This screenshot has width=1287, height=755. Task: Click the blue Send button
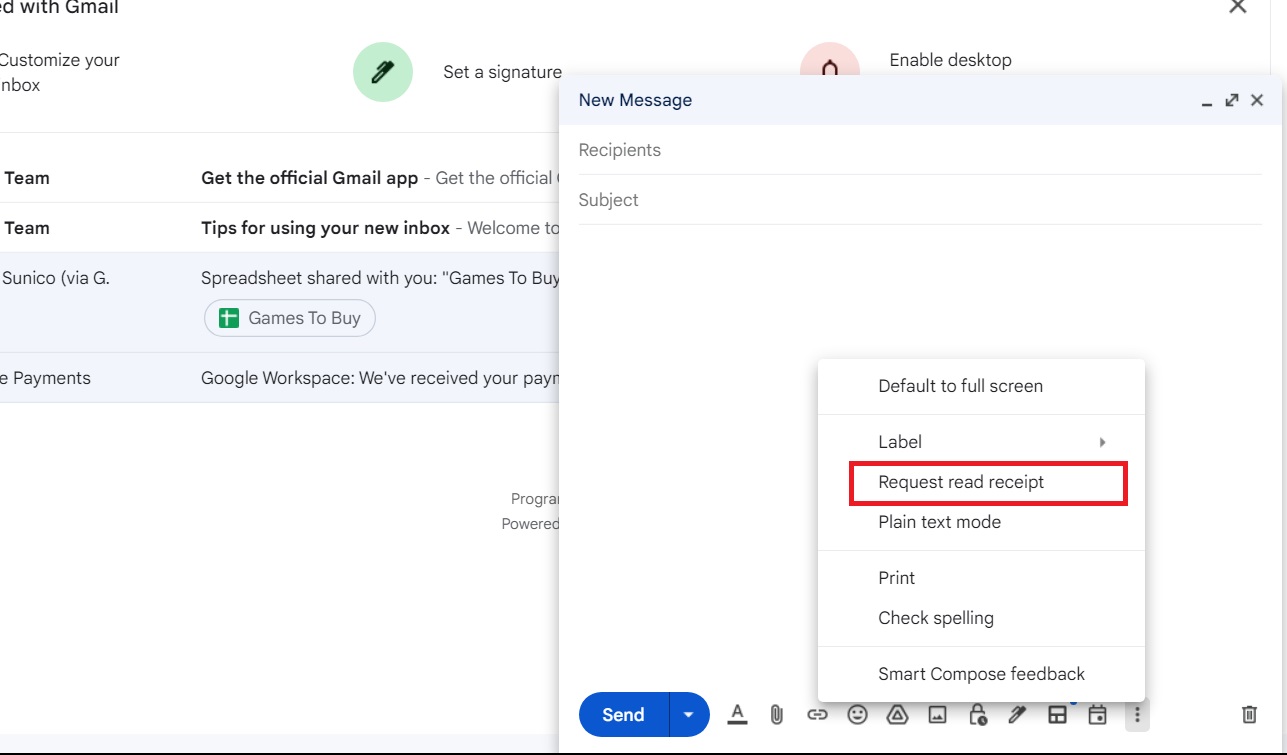click(x=623, y=714)
